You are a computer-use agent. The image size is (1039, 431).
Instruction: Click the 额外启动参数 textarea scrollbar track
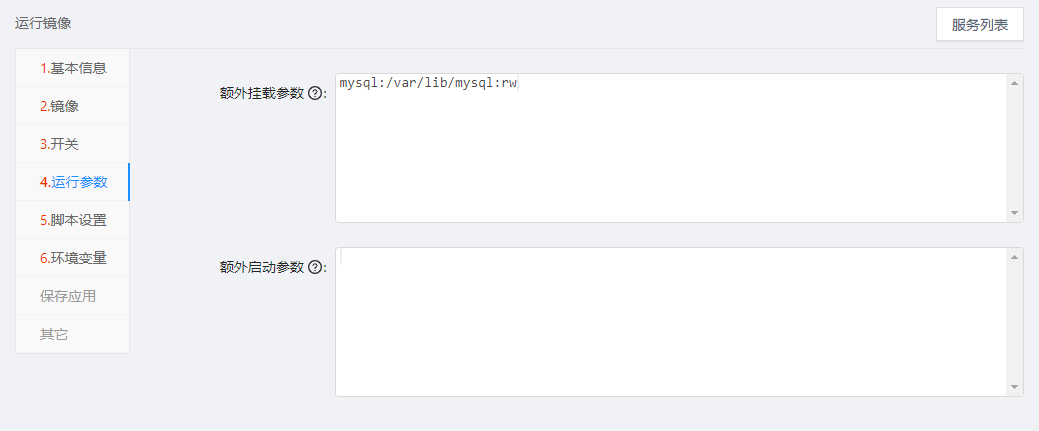click(1015, 322)
